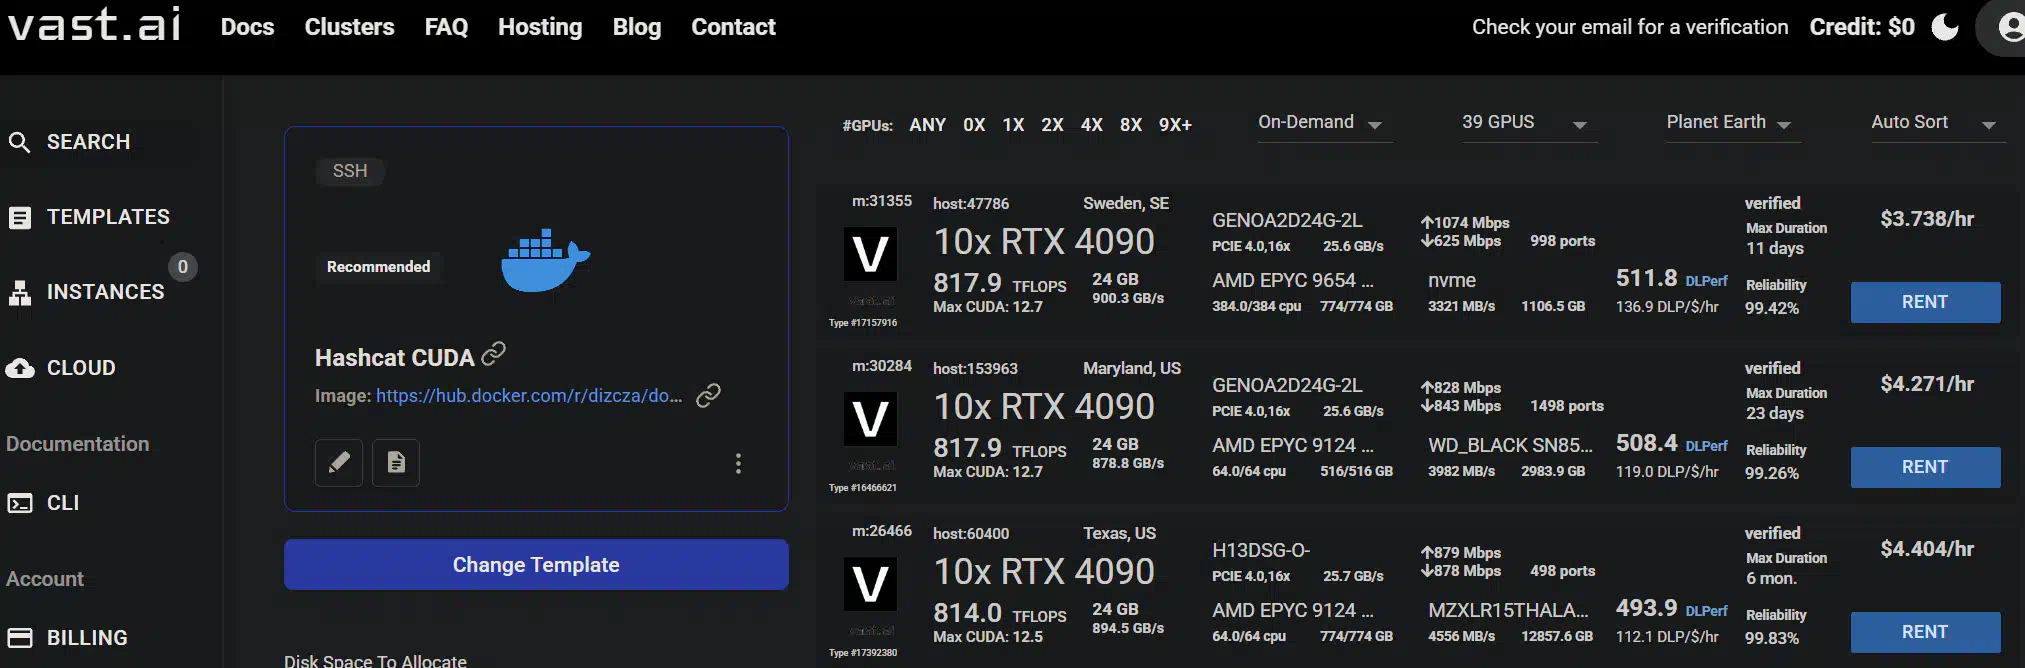The width and height of the screenshot is (2025, 668).
Task: Rent the $4.404/hr Texas machine
Action: 1925,632
